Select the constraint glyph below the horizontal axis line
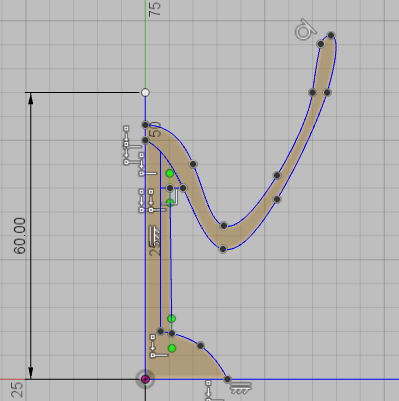 [214, 391]
